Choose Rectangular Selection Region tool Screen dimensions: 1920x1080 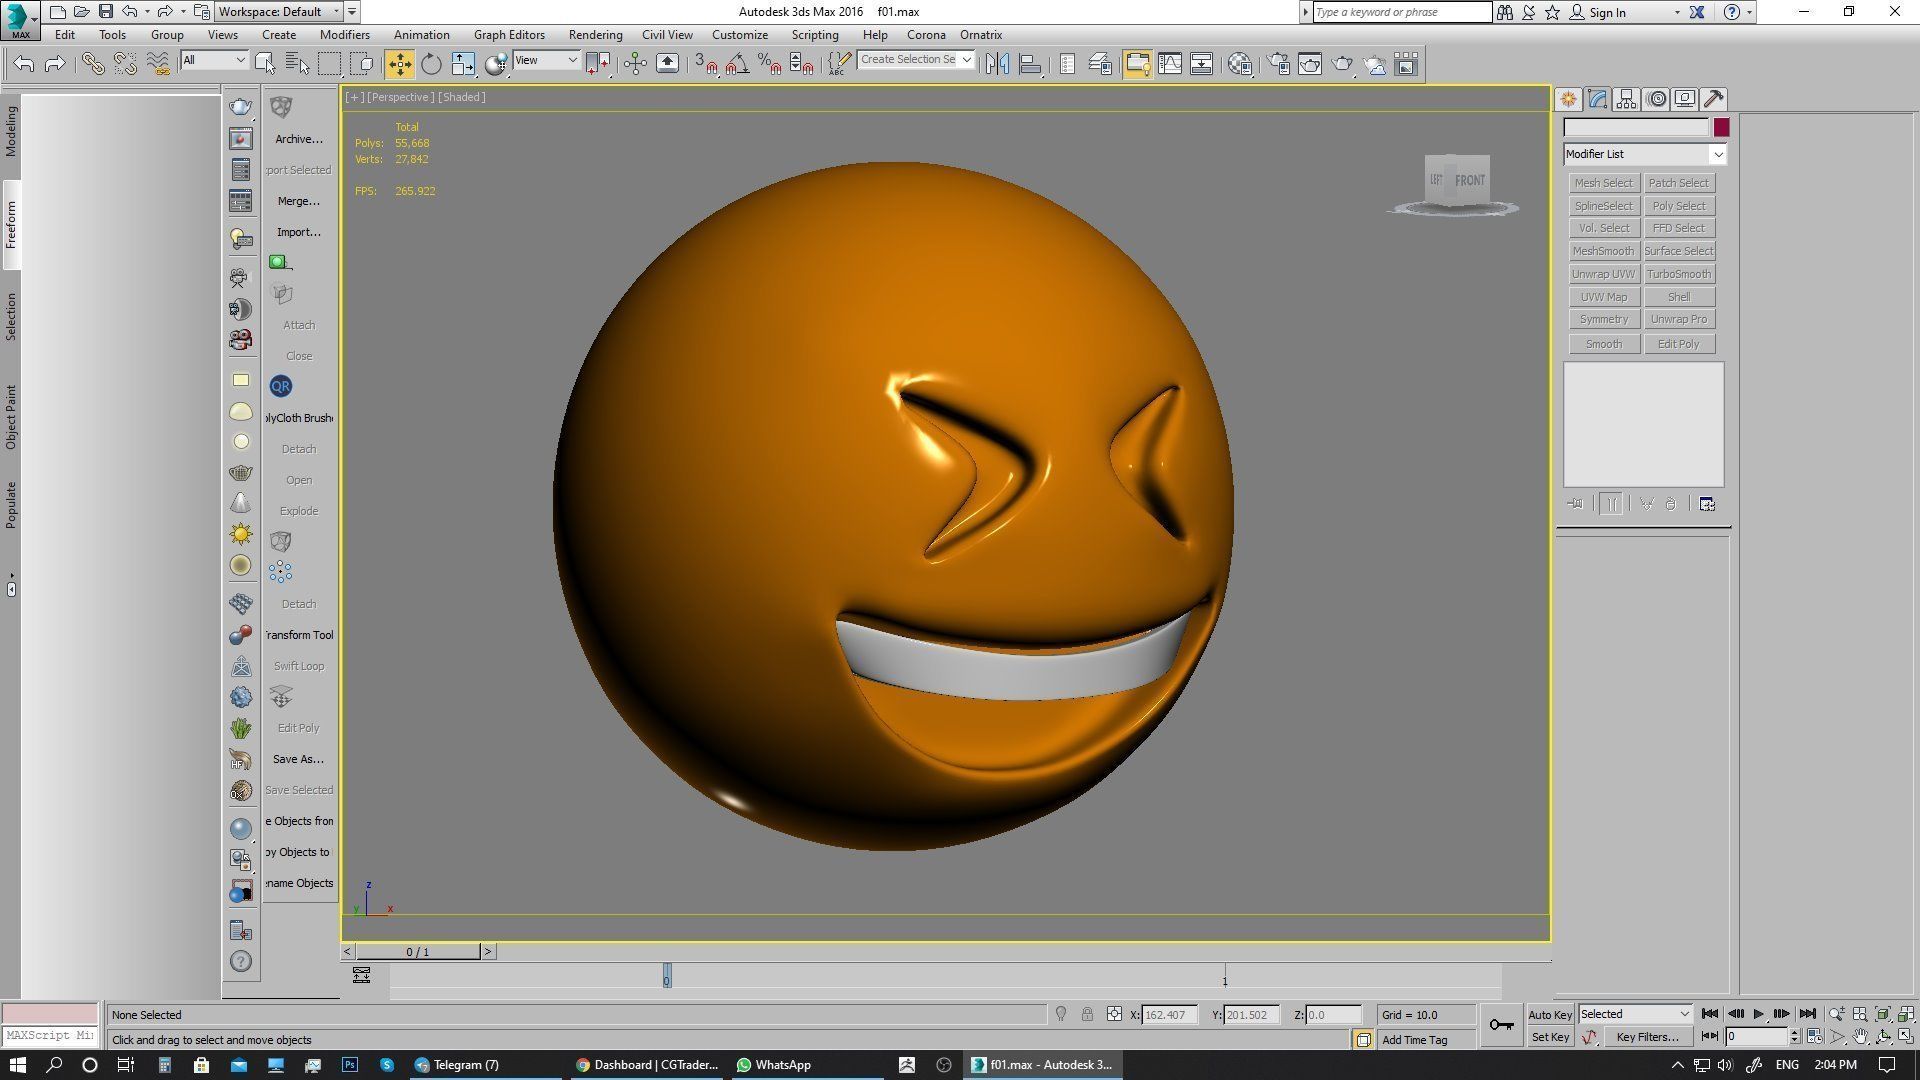click(329, 64)
